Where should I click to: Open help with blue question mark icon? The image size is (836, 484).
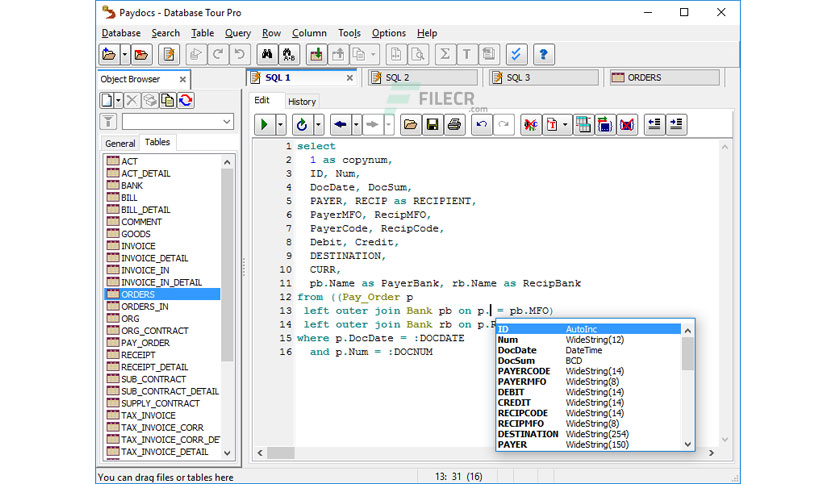pos(543,54)
